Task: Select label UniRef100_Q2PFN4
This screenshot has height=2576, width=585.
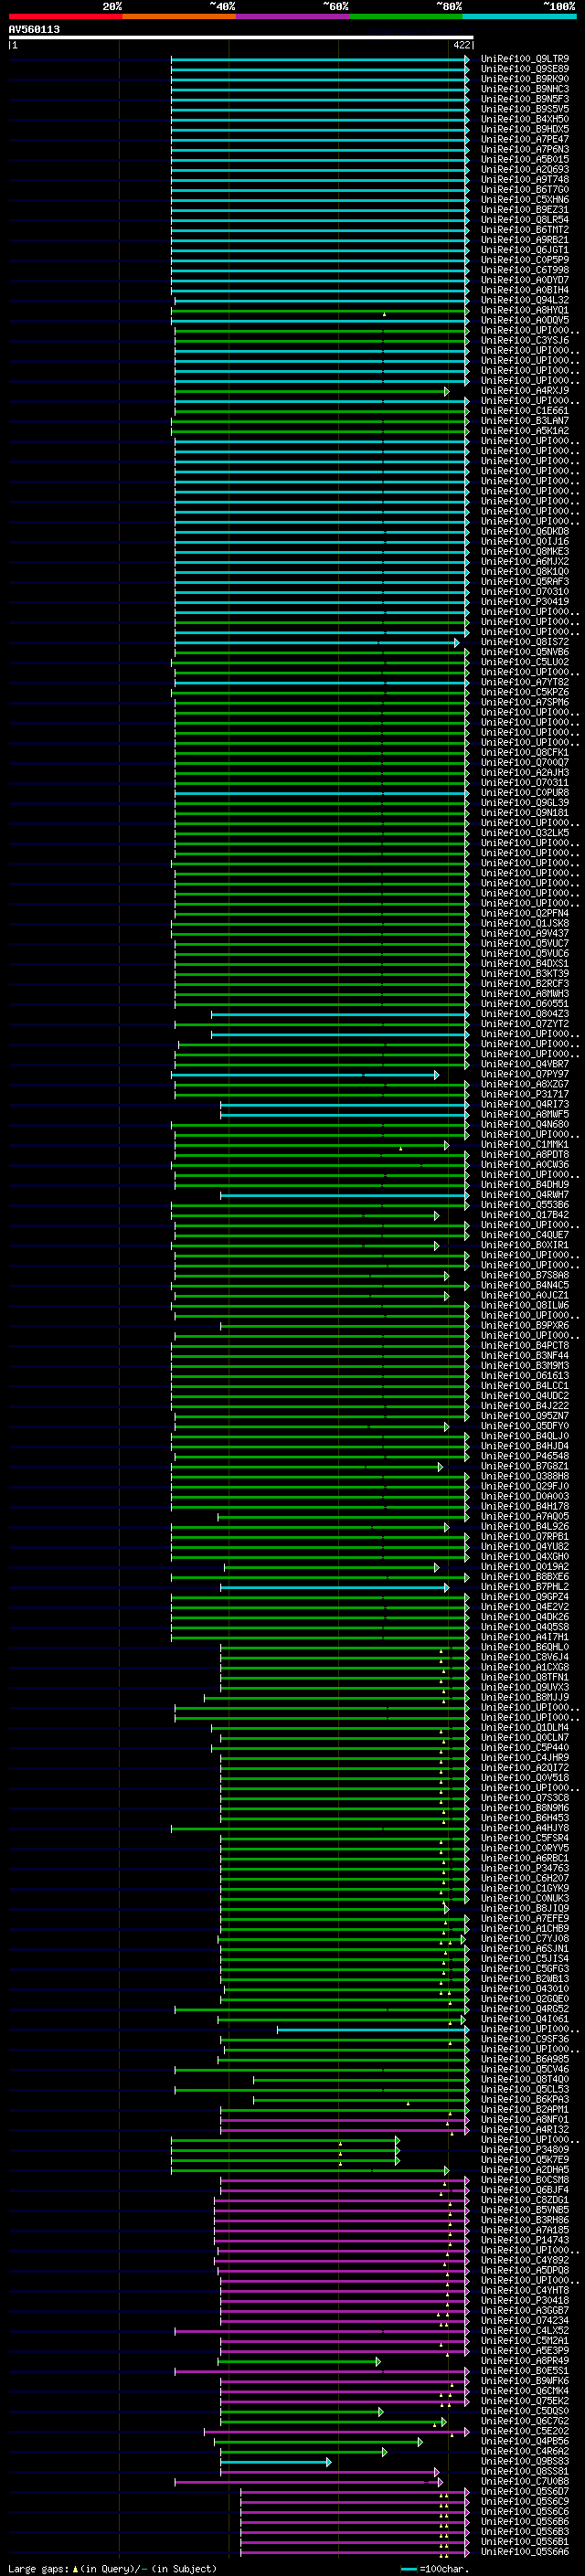Action: [525, 913]
